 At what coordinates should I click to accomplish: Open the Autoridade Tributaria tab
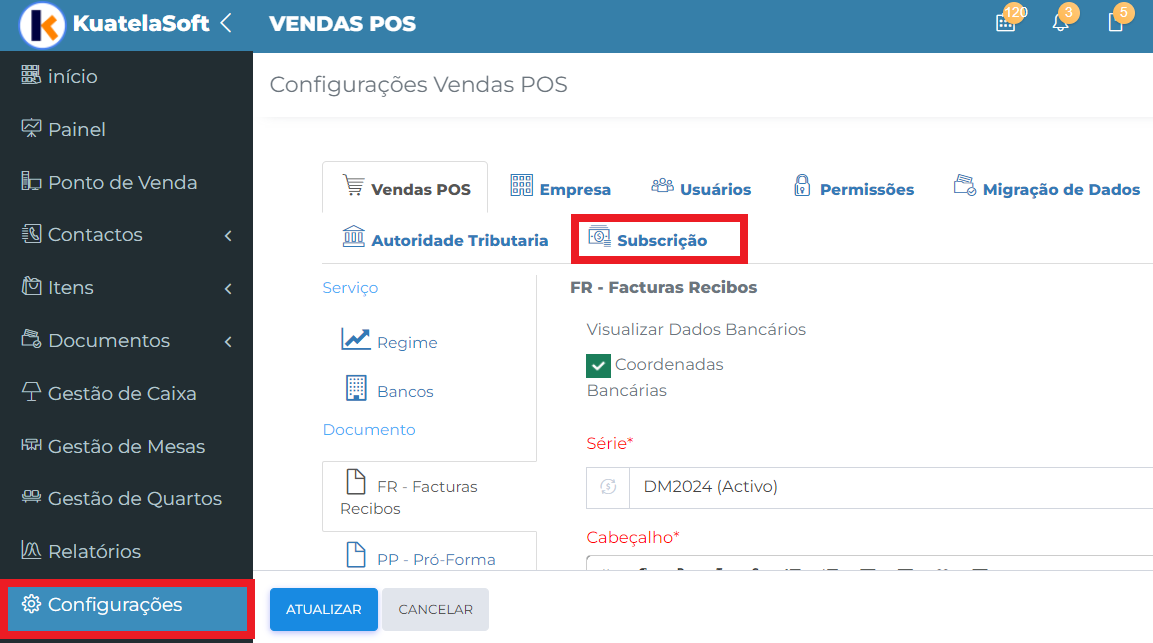[445, 238]
